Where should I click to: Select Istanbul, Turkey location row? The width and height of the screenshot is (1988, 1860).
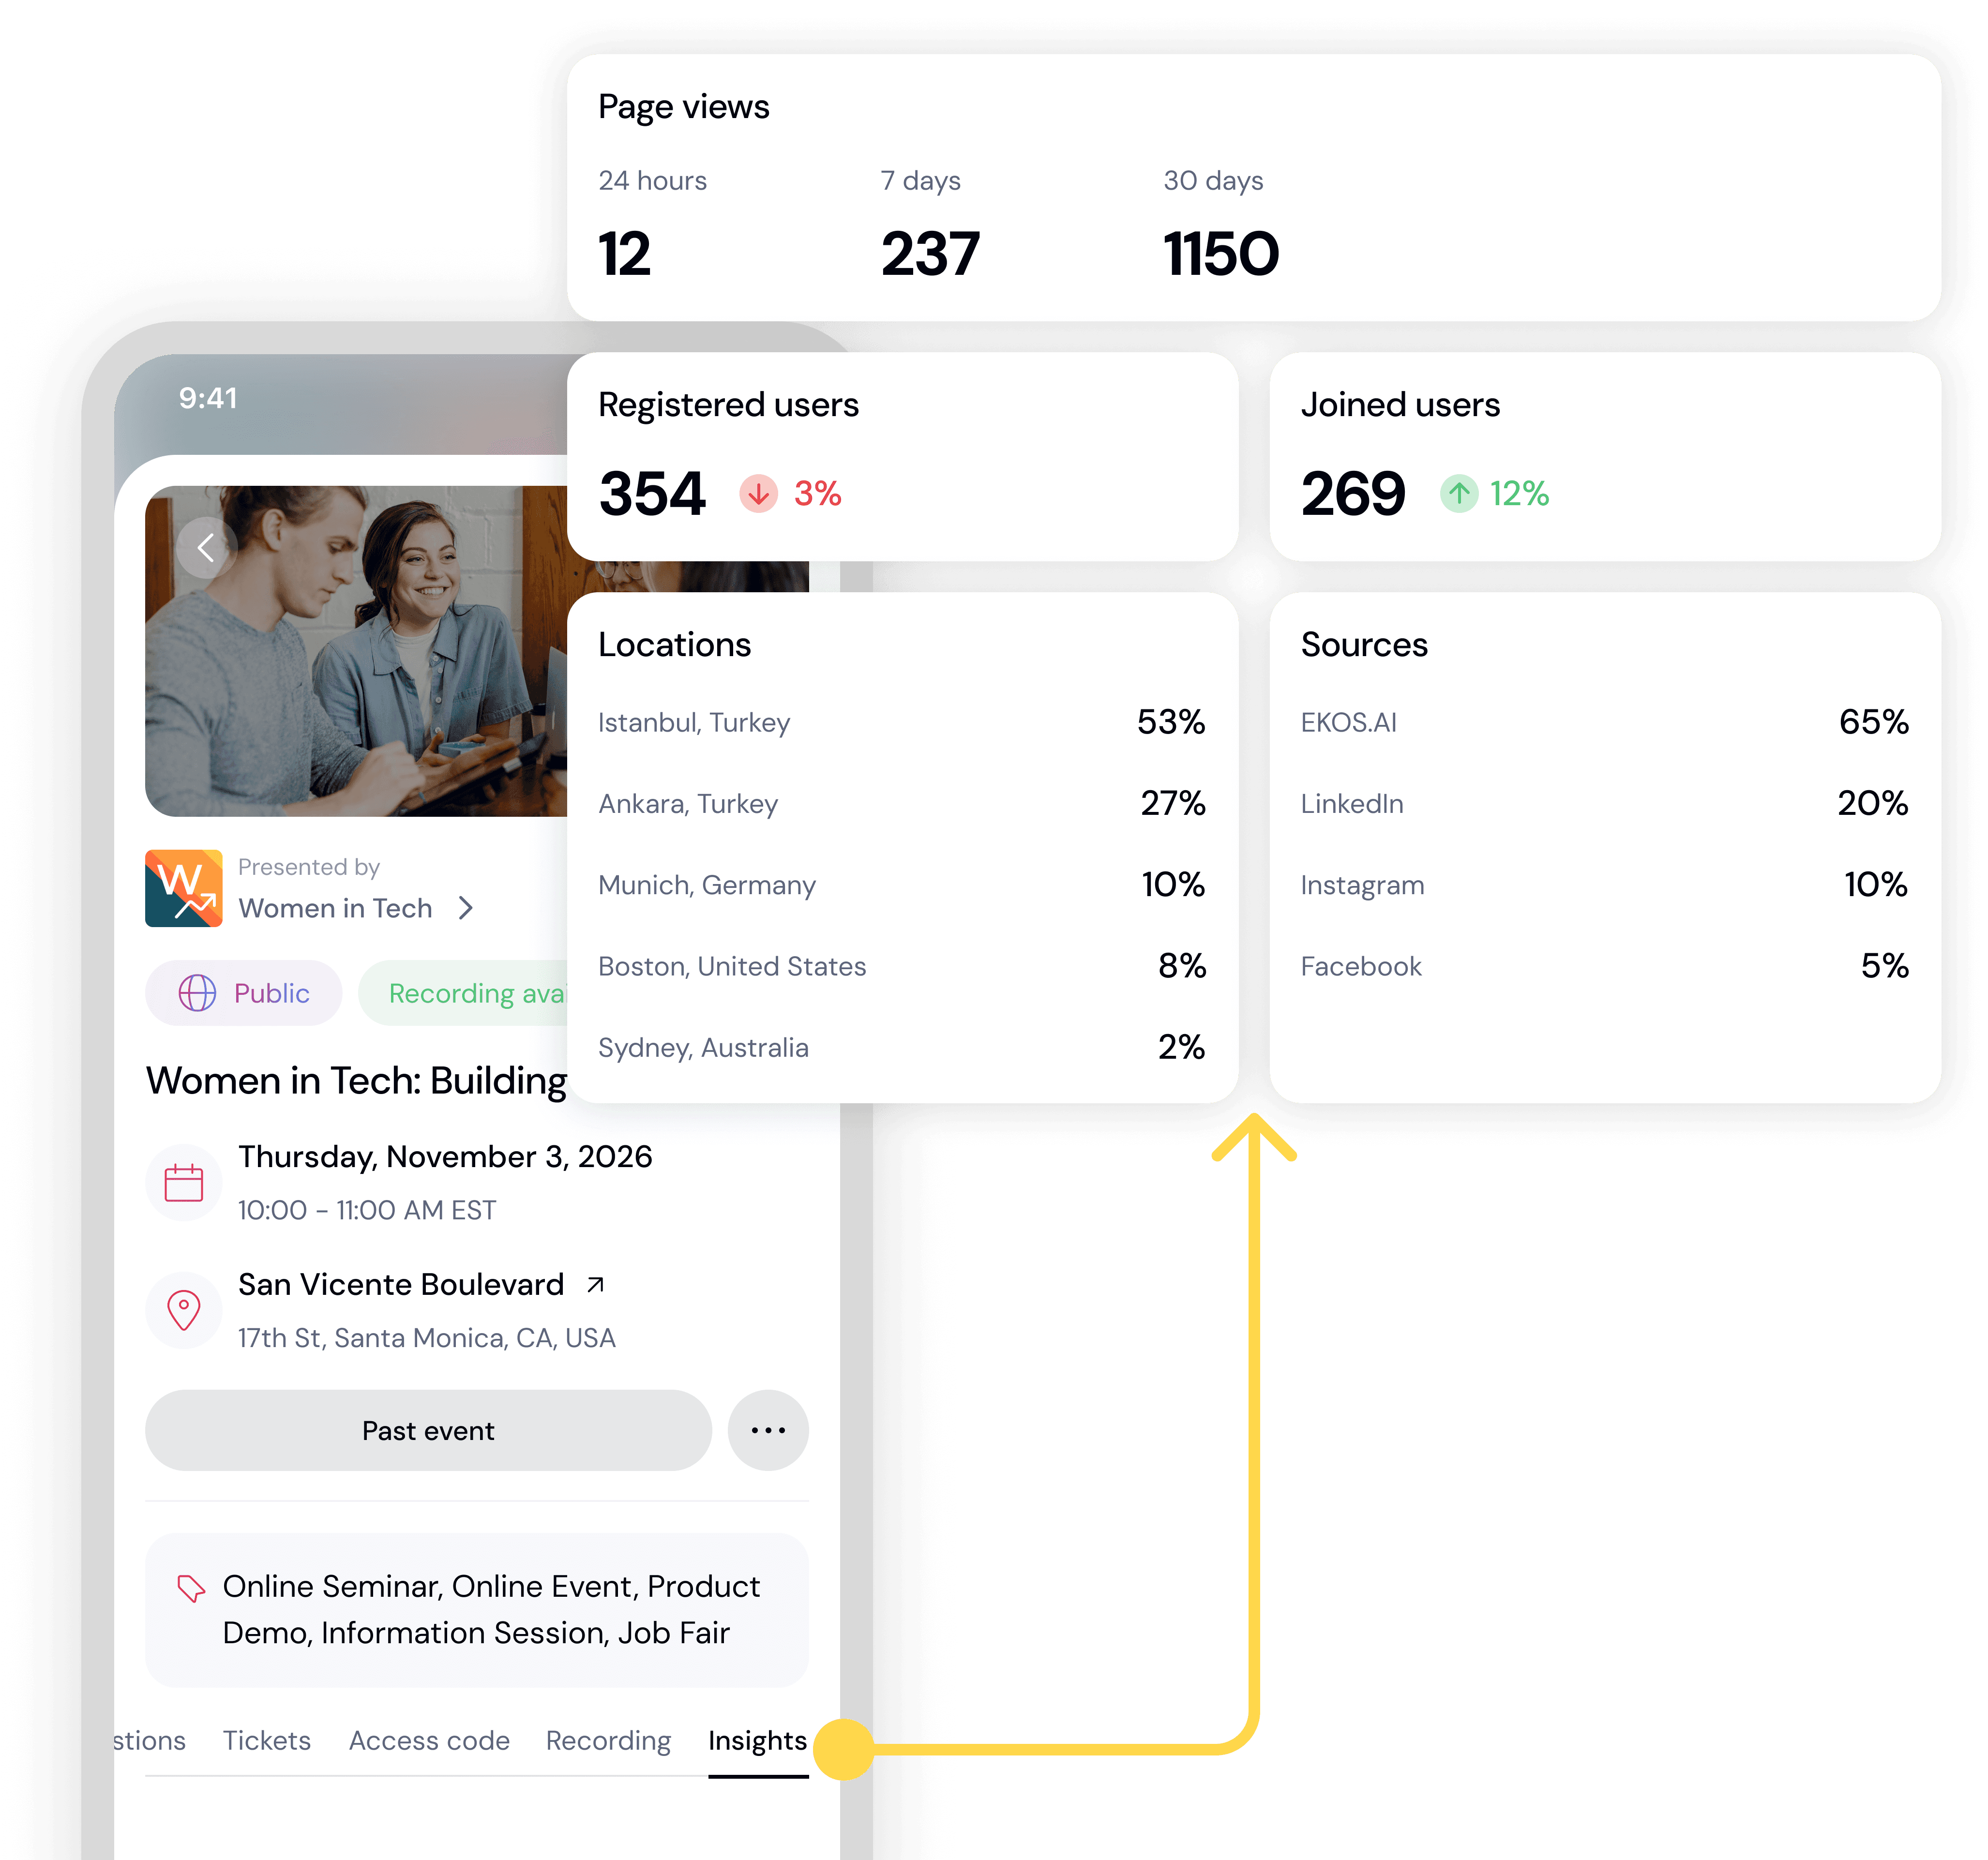[902, 722]
